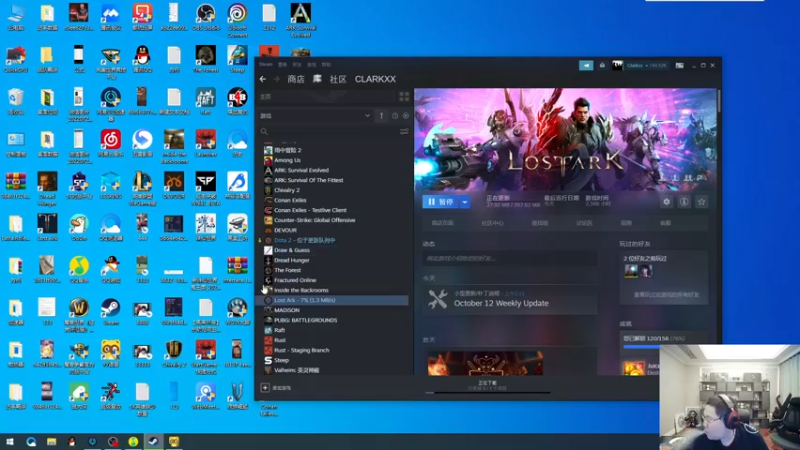Open Lost Ark manage settings gear
Viewport: 800px width, 450px height.
tap(666, 202)
